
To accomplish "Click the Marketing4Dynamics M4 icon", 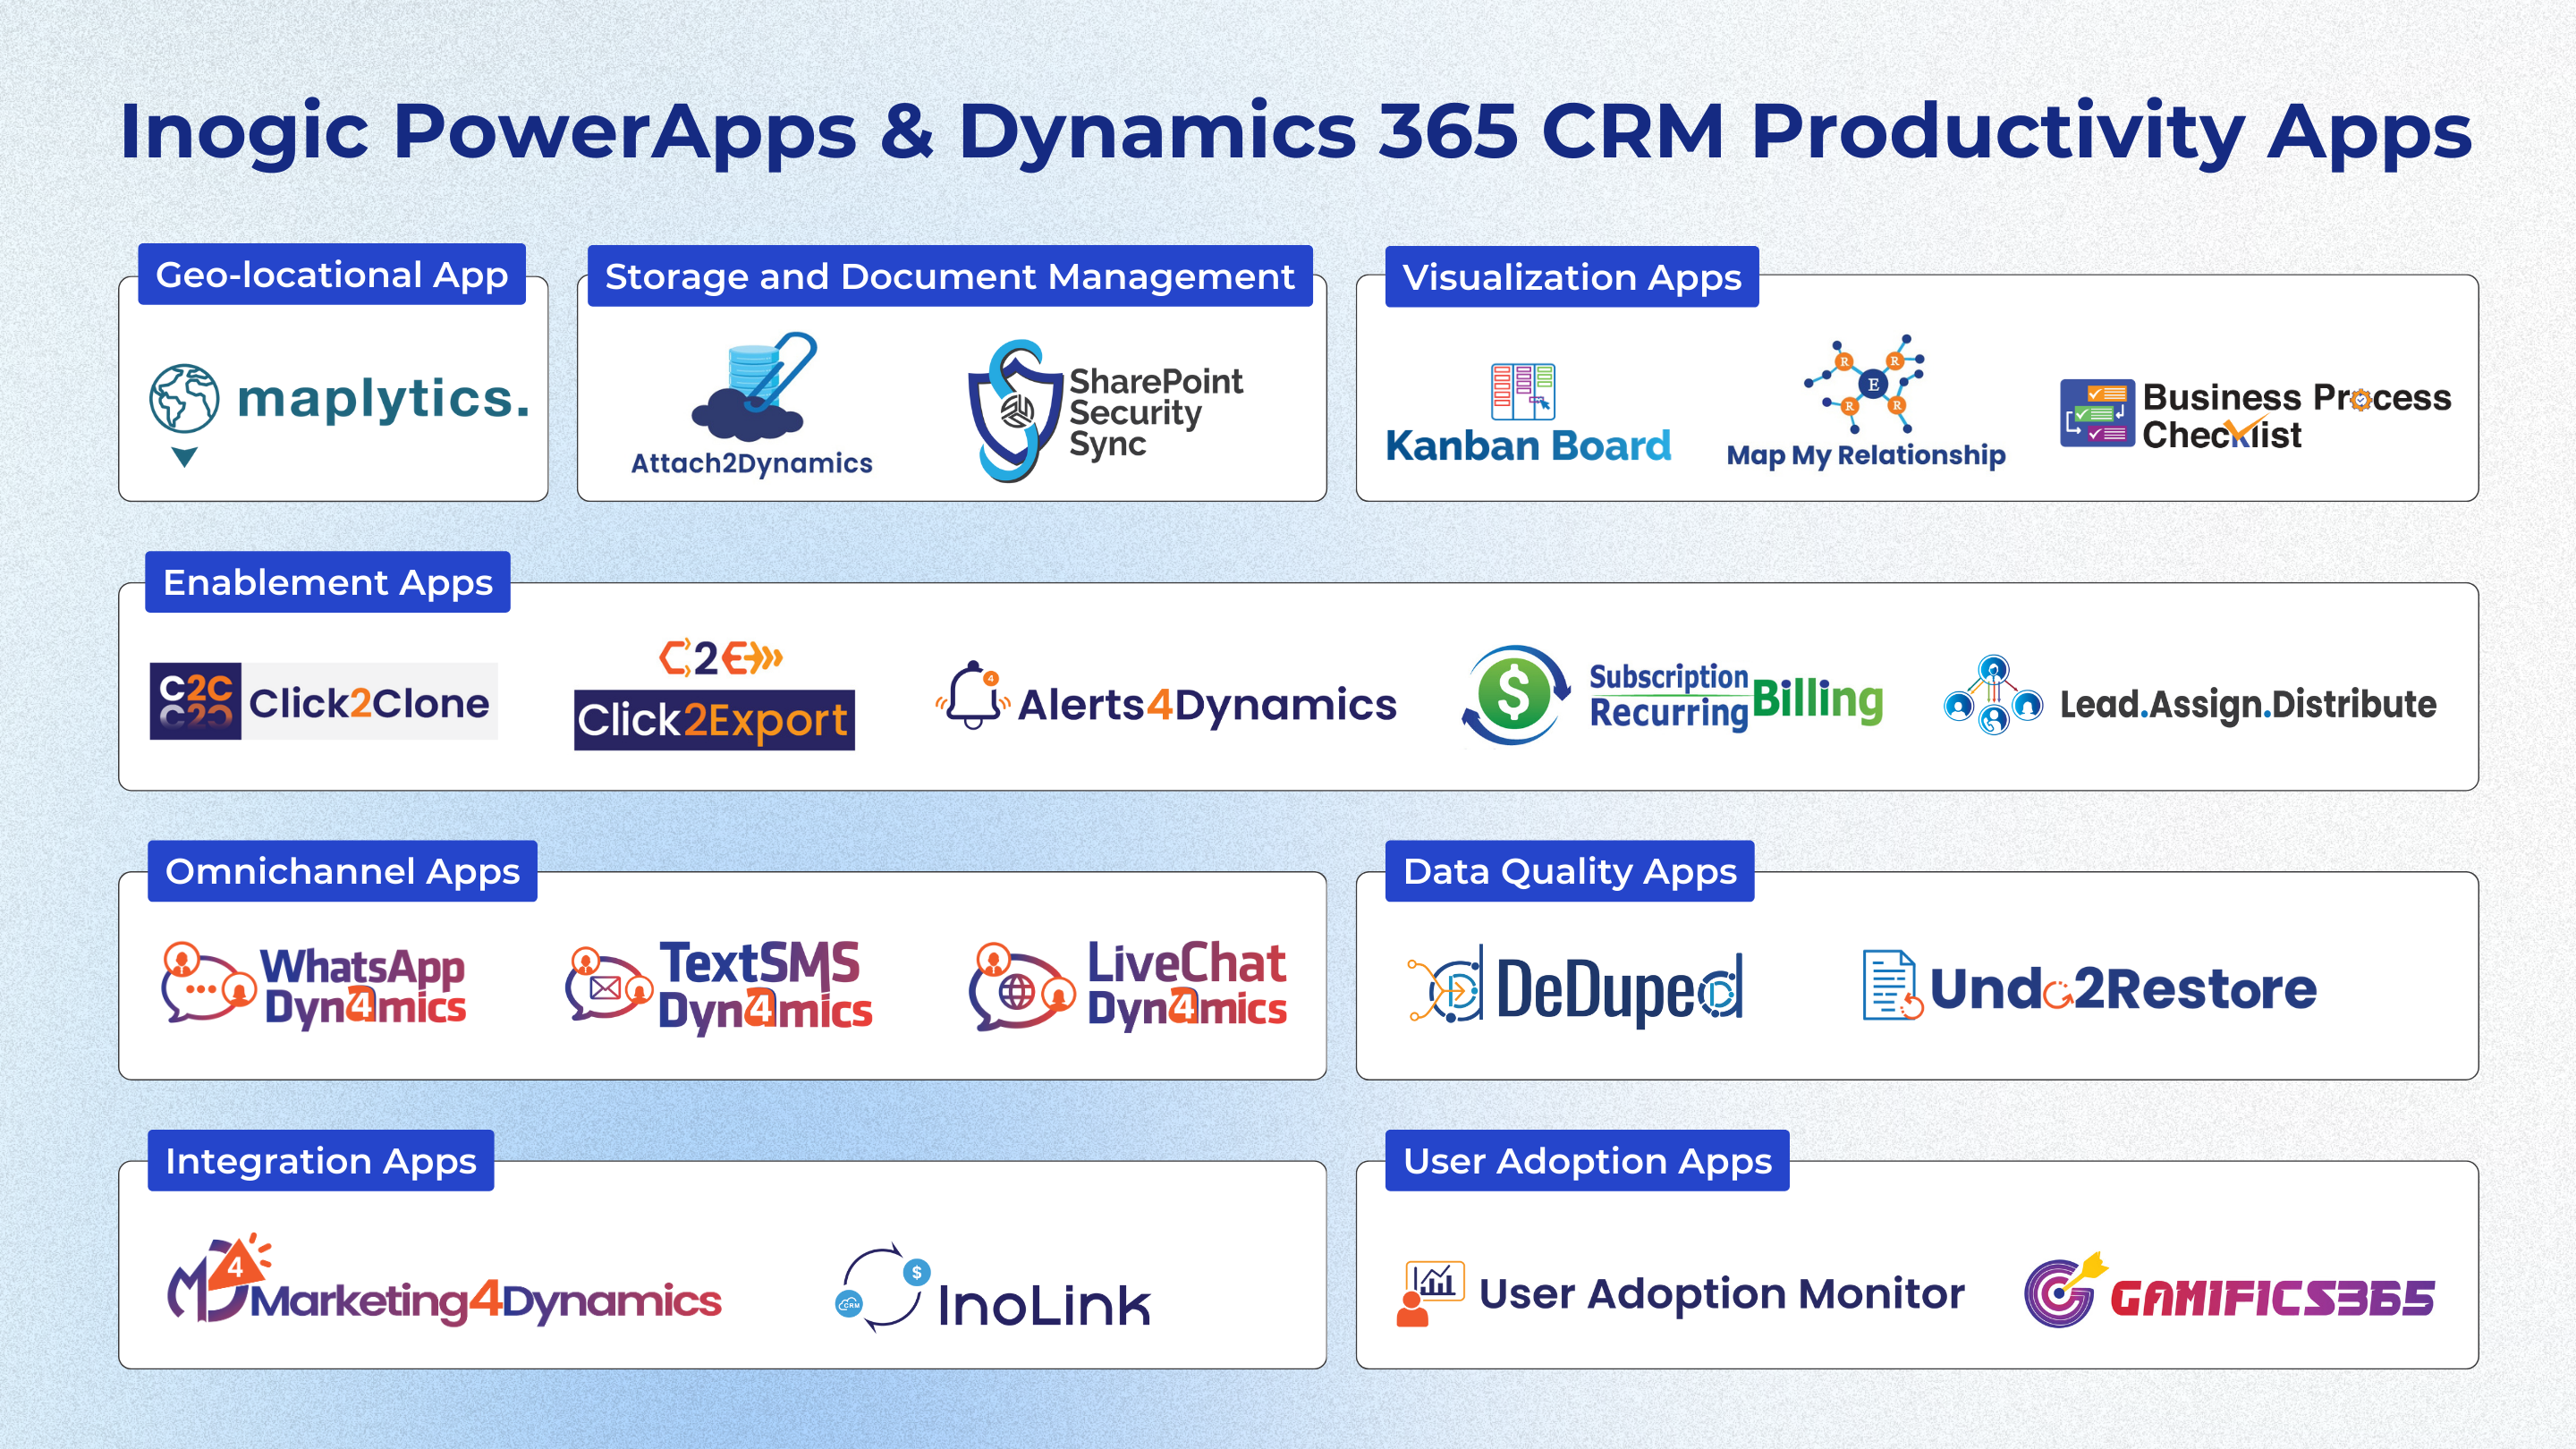I will [220, 1278].
